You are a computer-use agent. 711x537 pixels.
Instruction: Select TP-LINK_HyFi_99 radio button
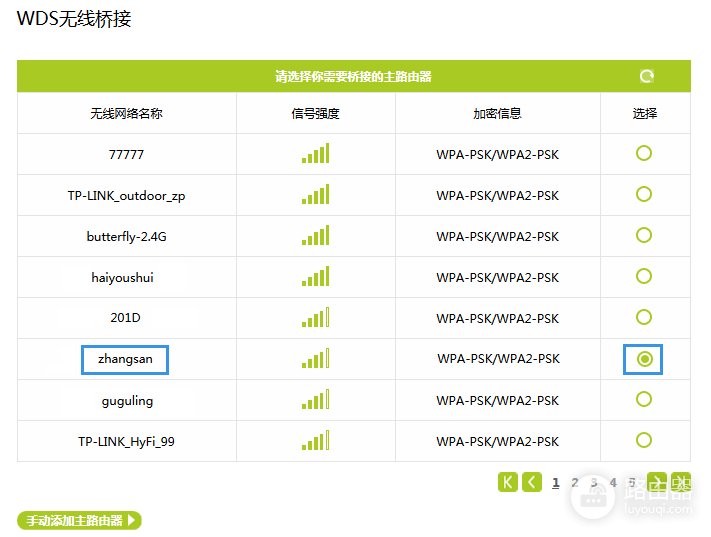click(643, 440)
